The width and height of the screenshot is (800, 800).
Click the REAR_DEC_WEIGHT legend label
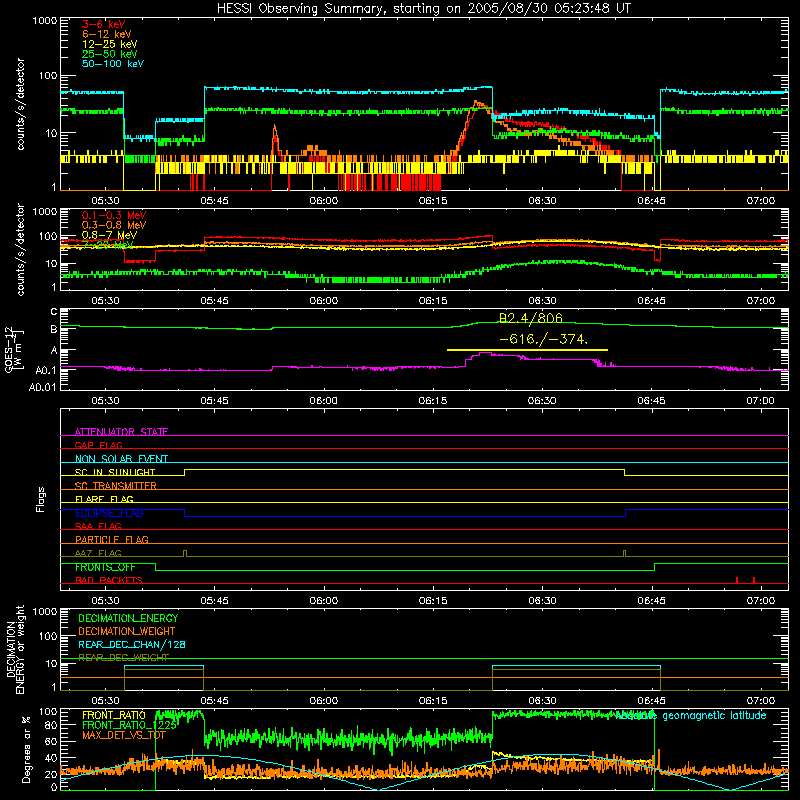[x=123, y=658]
